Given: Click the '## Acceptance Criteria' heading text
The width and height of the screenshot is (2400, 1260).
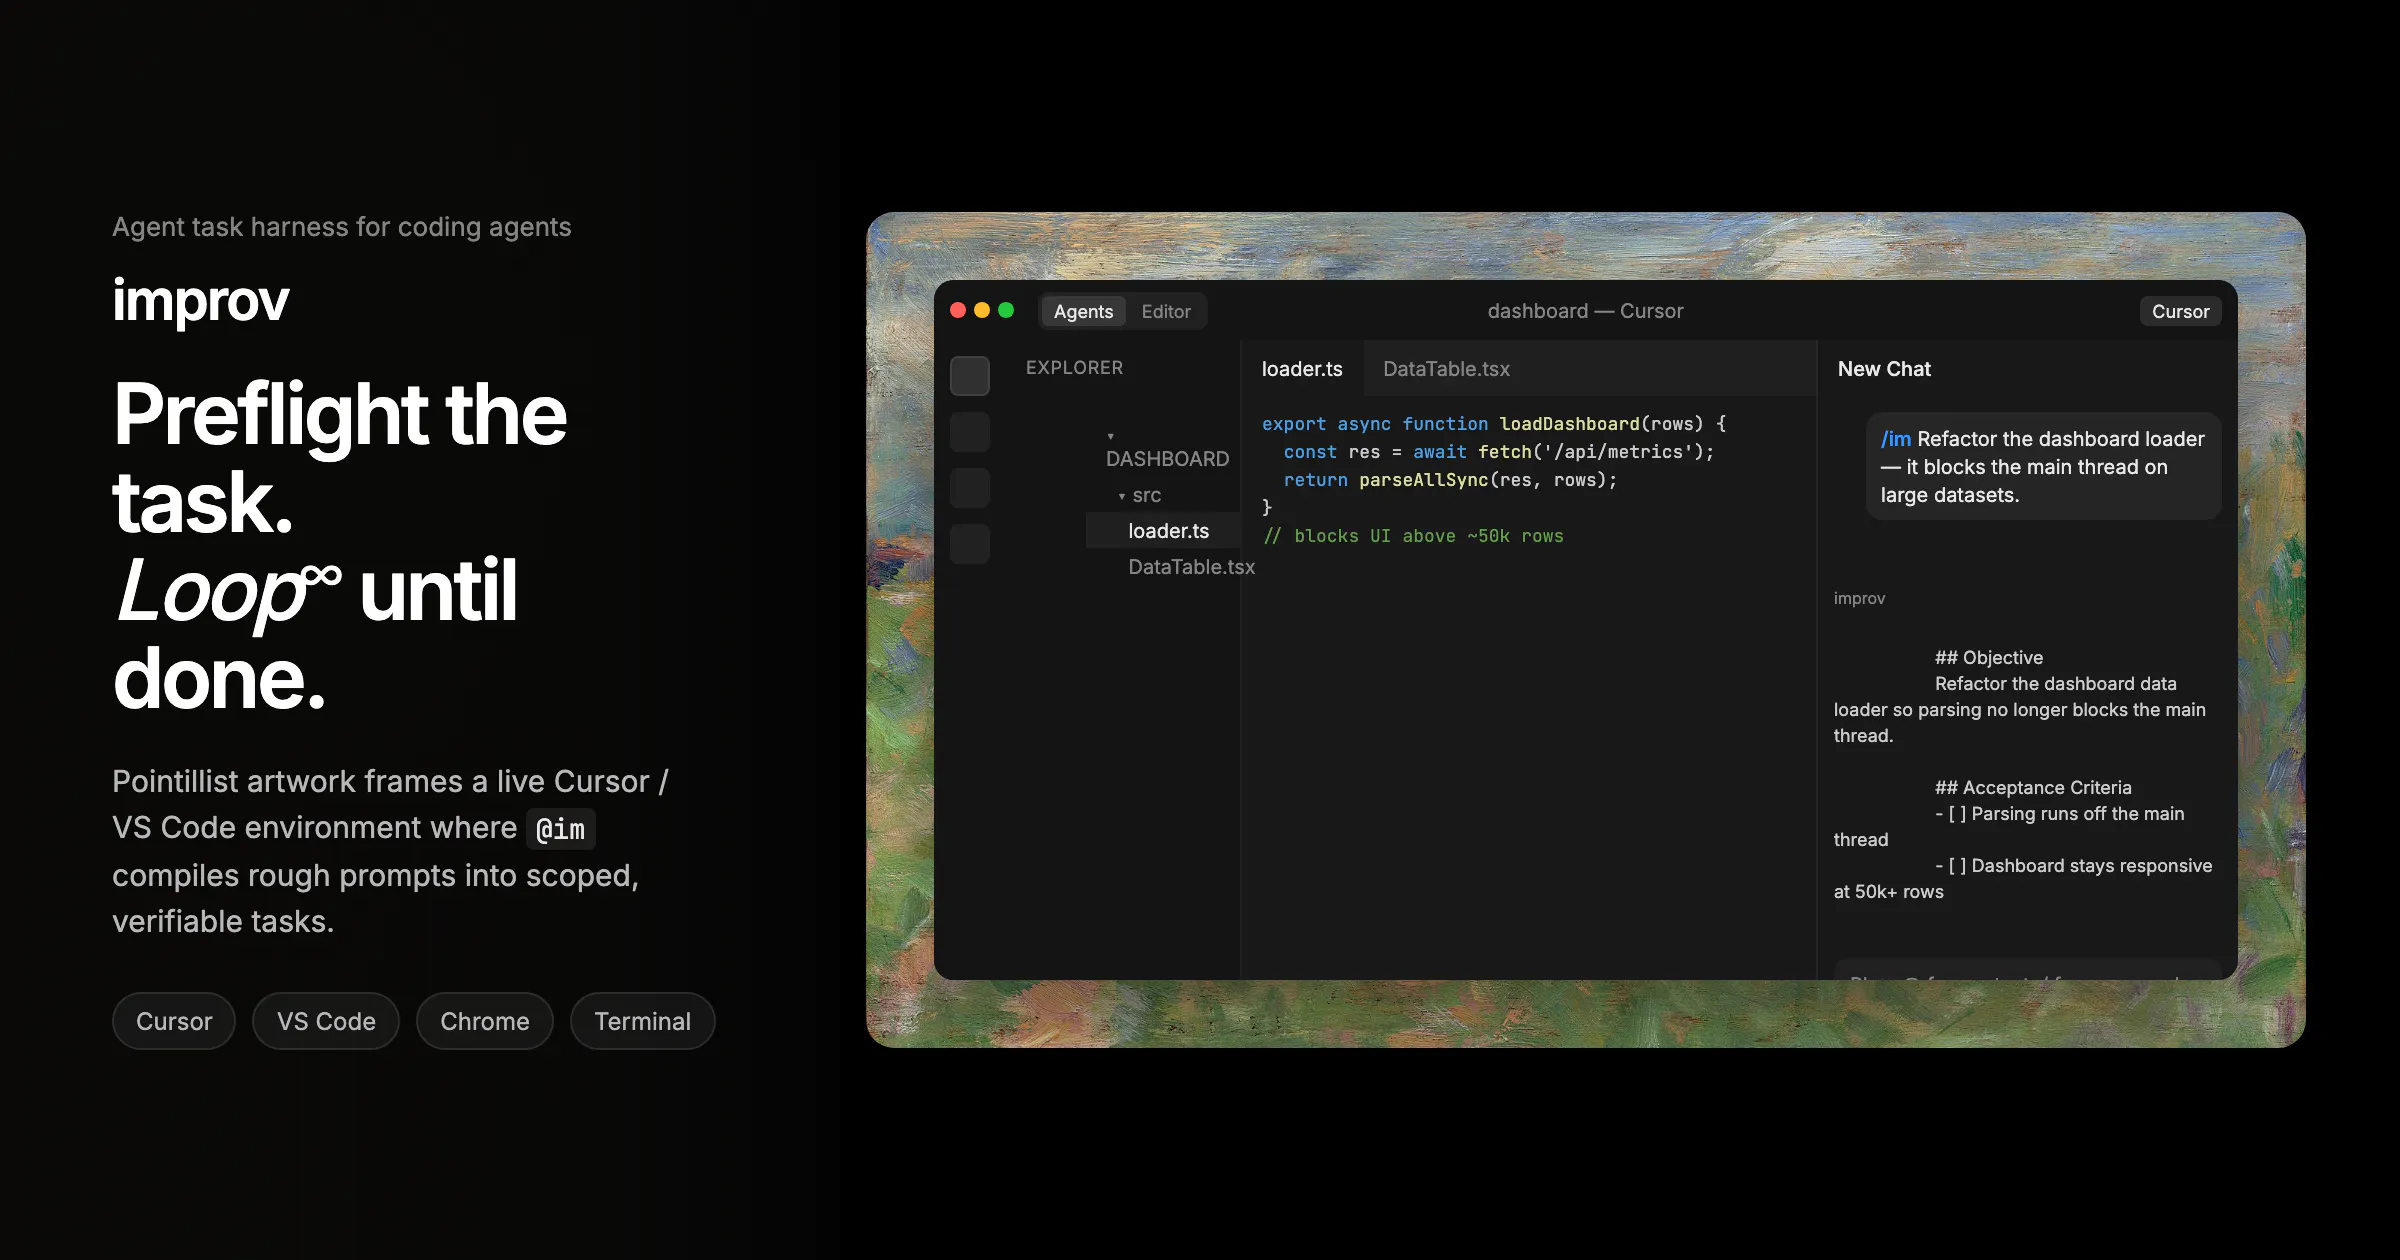Looking at the screenshot, I should (x=2033, y=788).
